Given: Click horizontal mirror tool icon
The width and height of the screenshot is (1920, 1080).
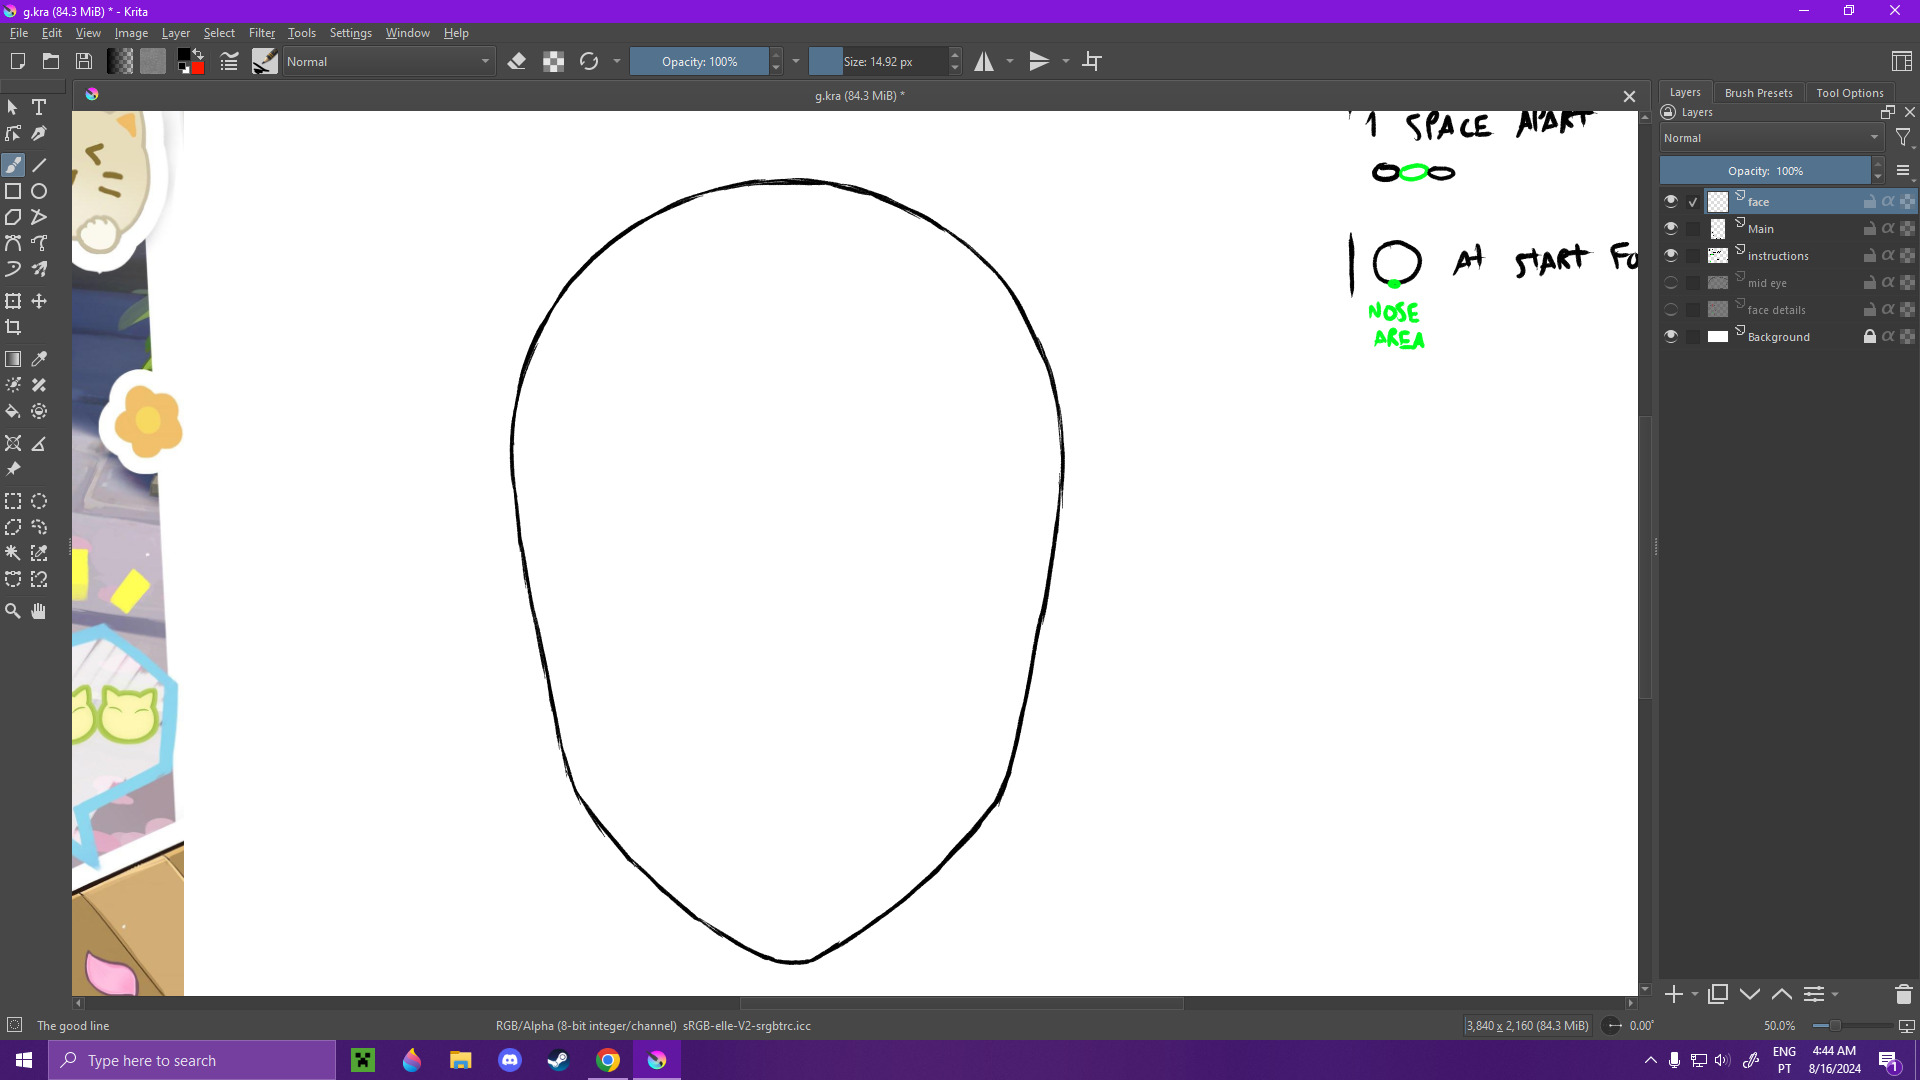Looking at the screenshot, I should coord(984,62).
